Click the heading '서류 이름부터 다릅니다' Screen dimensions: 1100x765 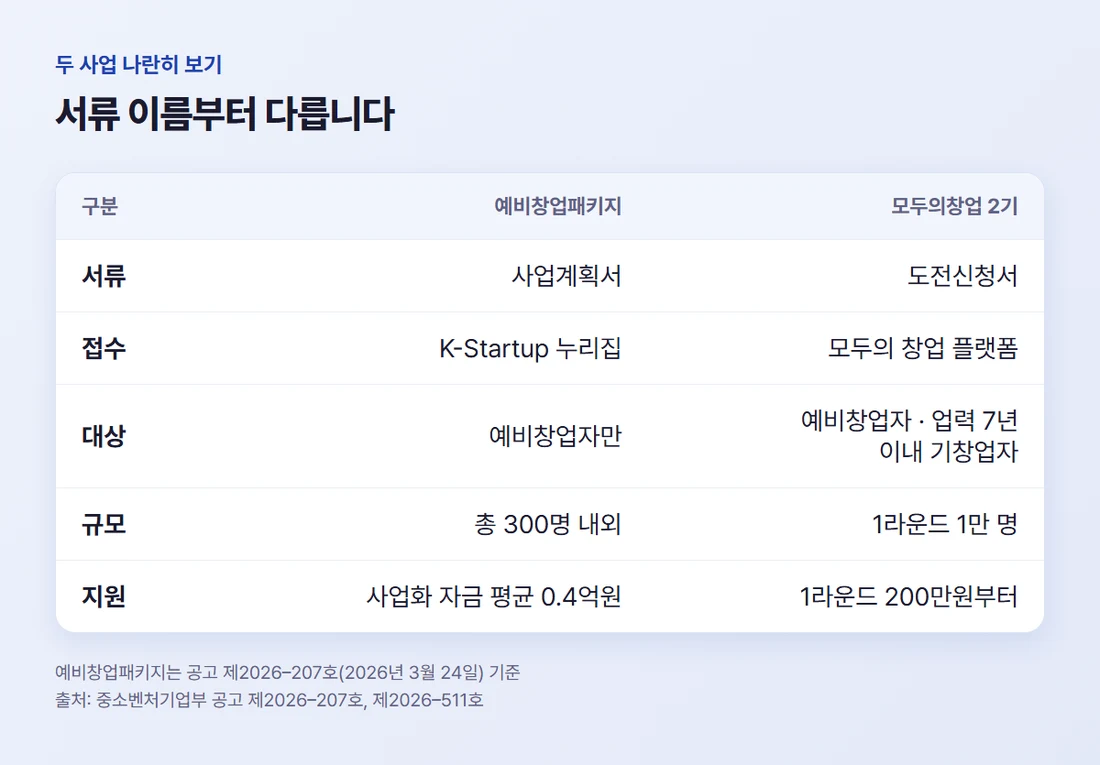(224, 114)
